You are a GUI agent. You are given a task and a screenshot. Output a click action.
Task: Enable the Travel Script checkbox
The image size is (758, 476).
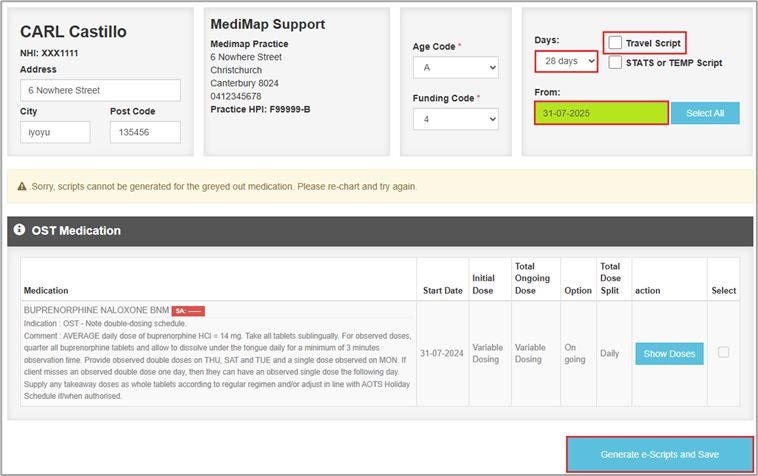(615, 43)
